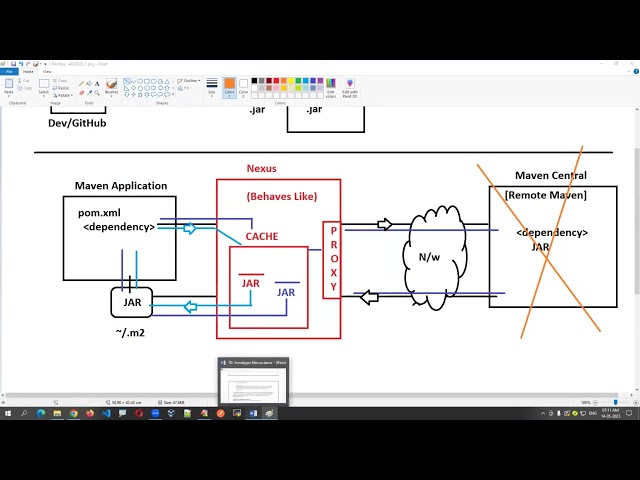Open the shape Fill dropdown
The width and height of the screenshot is (640, 480).
pyautogui.click(x=184, y=88)
